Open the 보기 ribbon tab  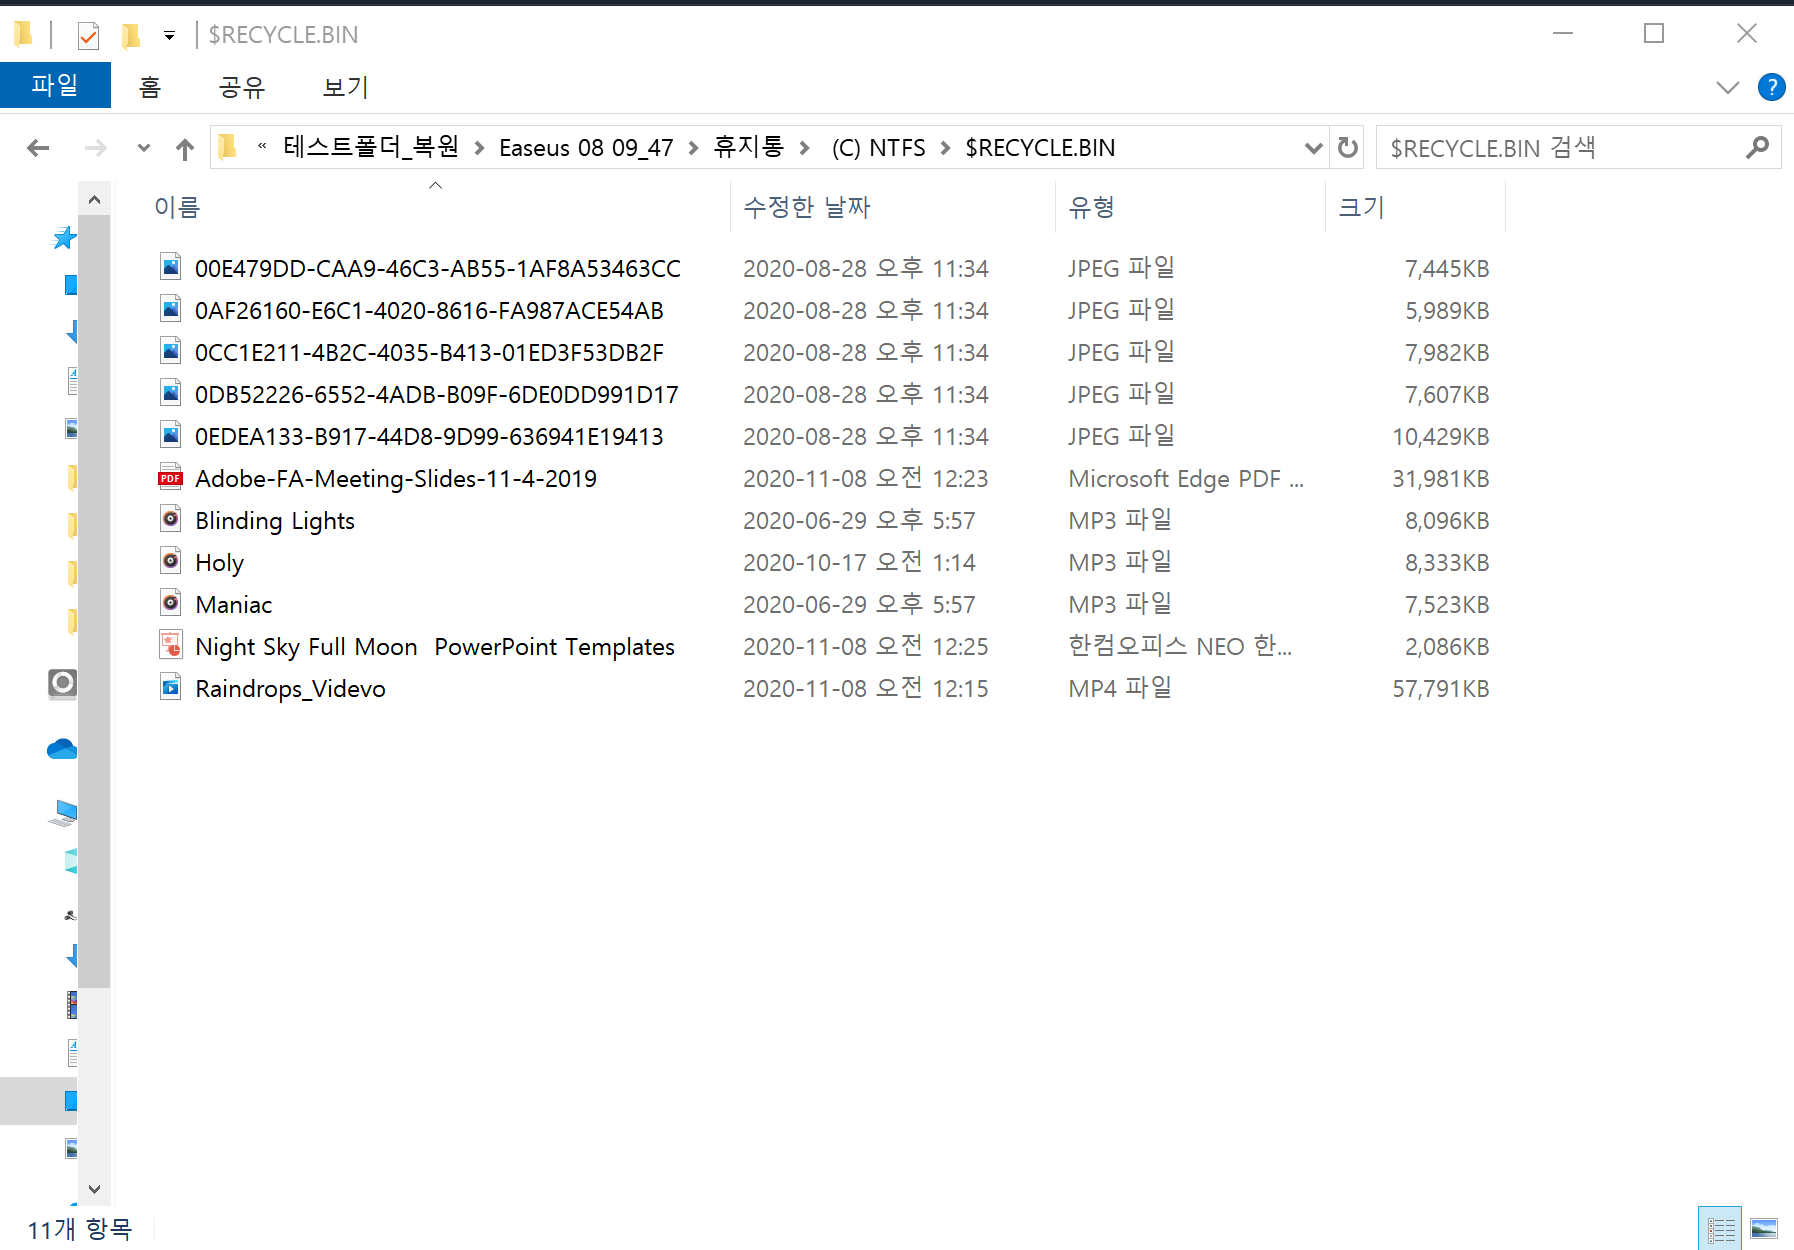346,87
